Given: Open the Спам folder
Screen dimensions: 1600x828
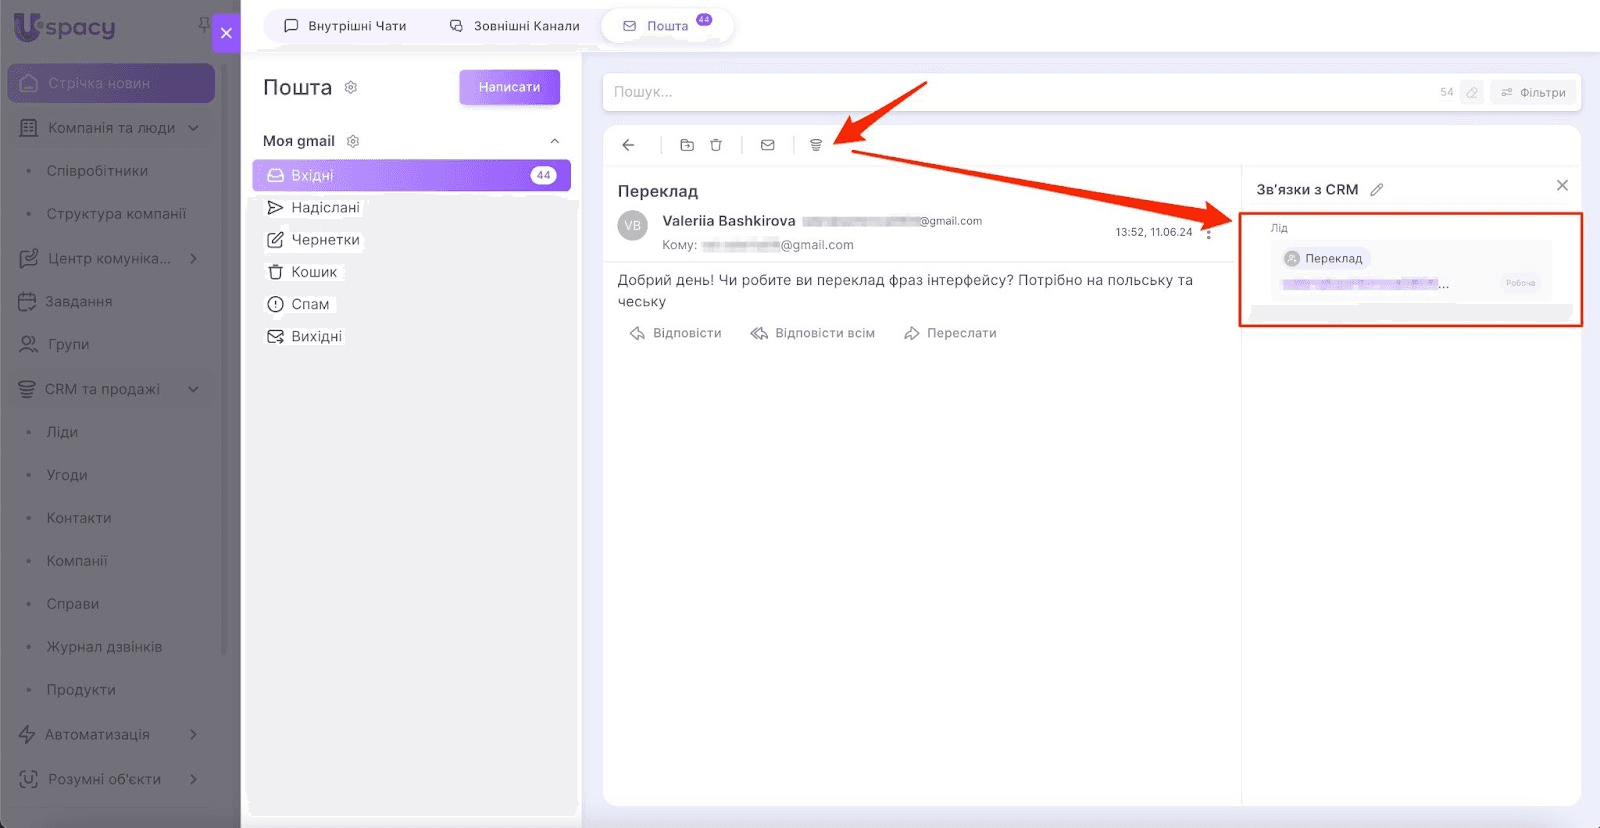Looking at the screenshot, I should 298,304.
